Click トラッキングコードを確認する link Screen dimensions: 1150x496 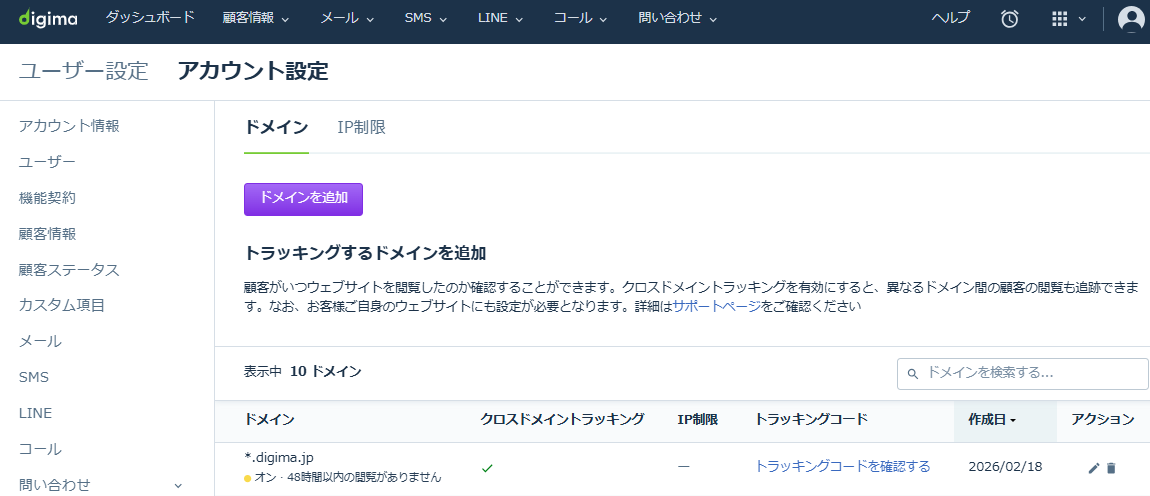tap(843, 467)
